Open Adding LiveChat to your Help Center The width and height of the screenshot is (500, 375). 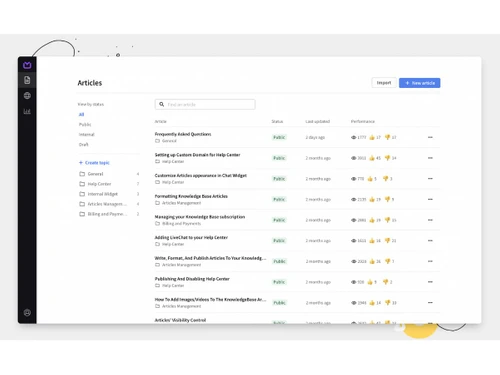(191, 237)
